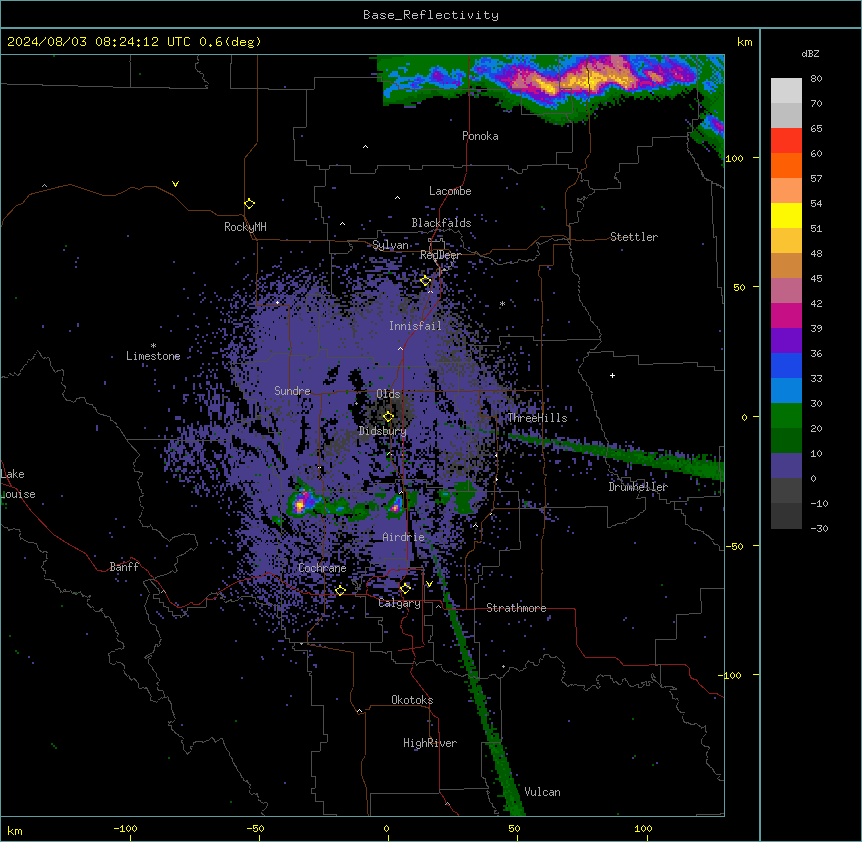Click the right axis -50 tick label
Screen dimensions: 862x842
point(734,546)
